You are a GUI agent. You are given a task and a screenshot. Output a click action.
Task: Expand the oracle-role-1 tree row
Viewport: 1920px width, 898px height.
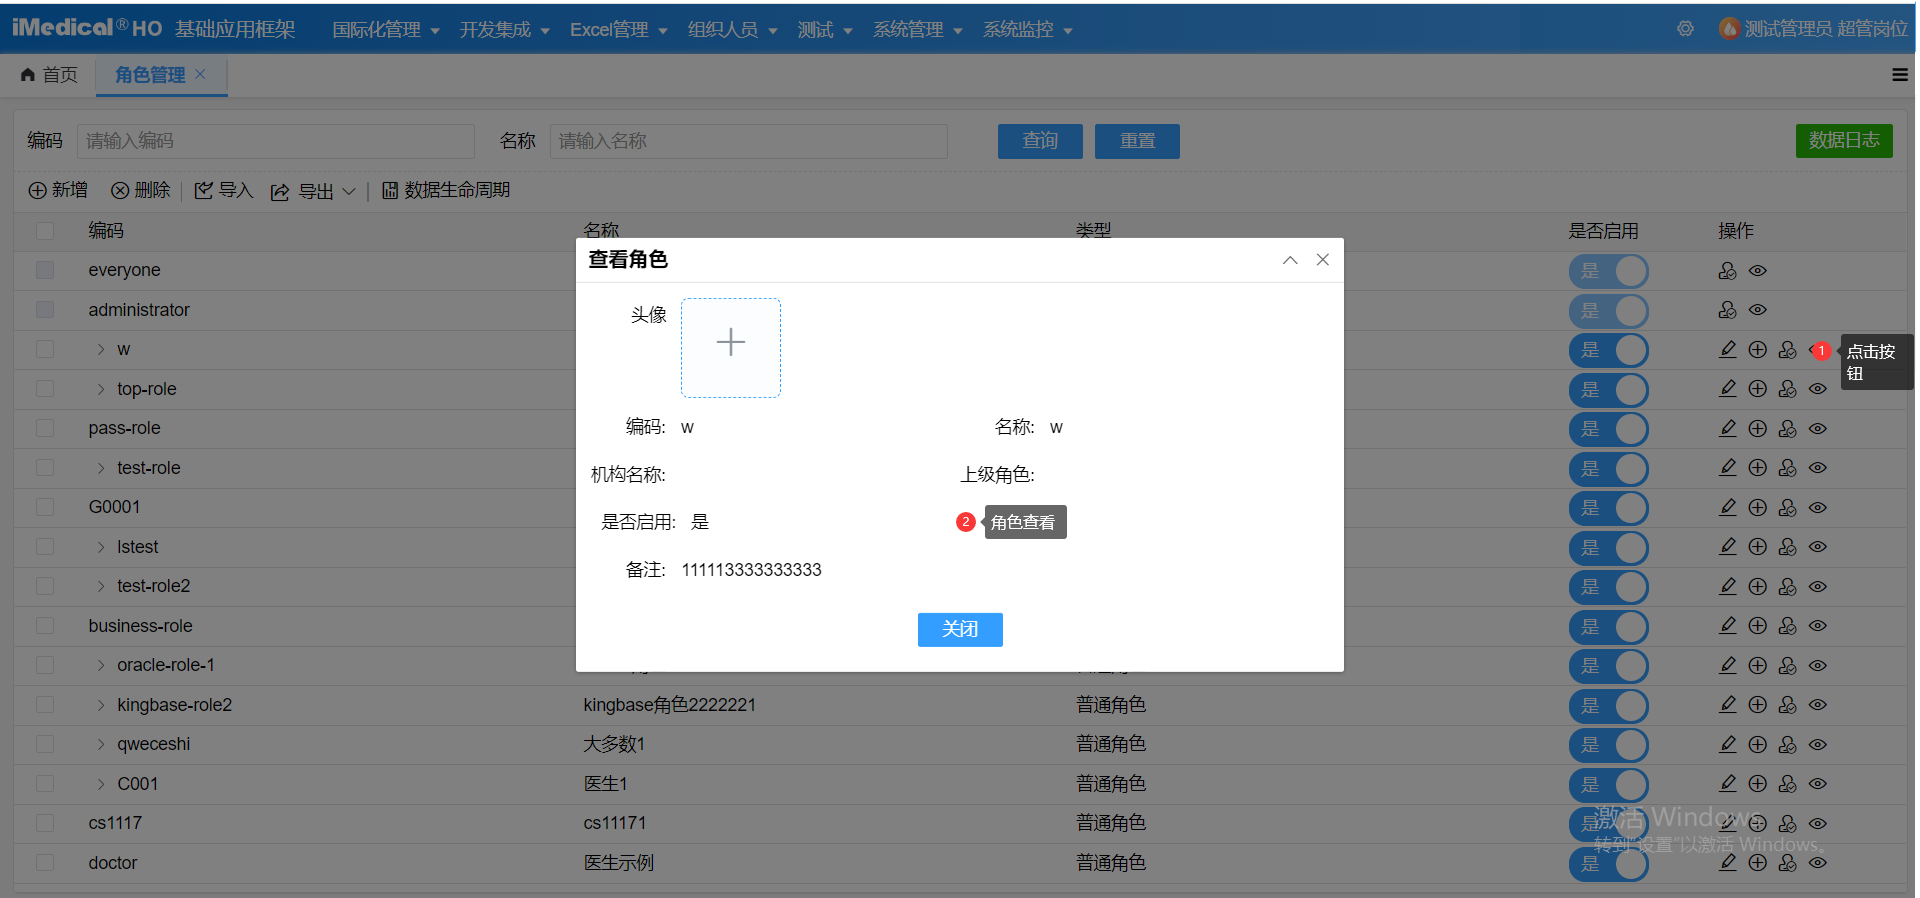(x=101, y=665)
